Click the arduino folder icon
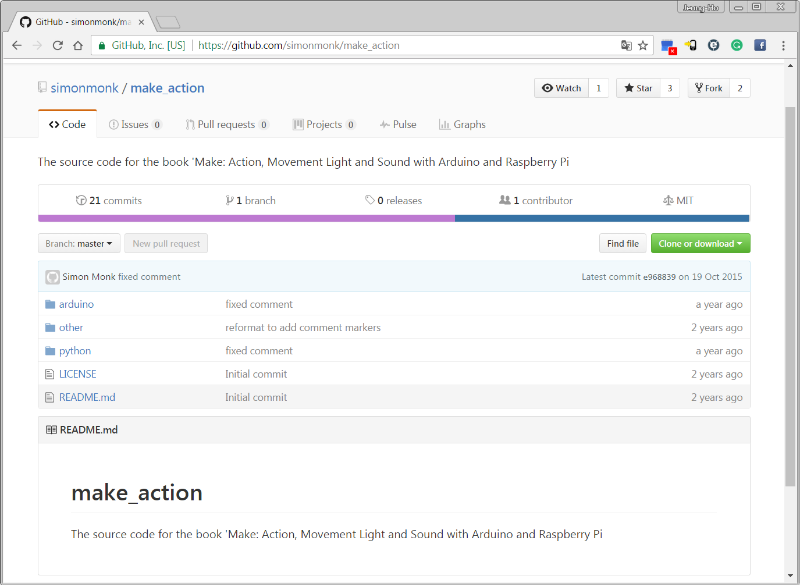This screenshot has height=585, width=800. (50, 304)
